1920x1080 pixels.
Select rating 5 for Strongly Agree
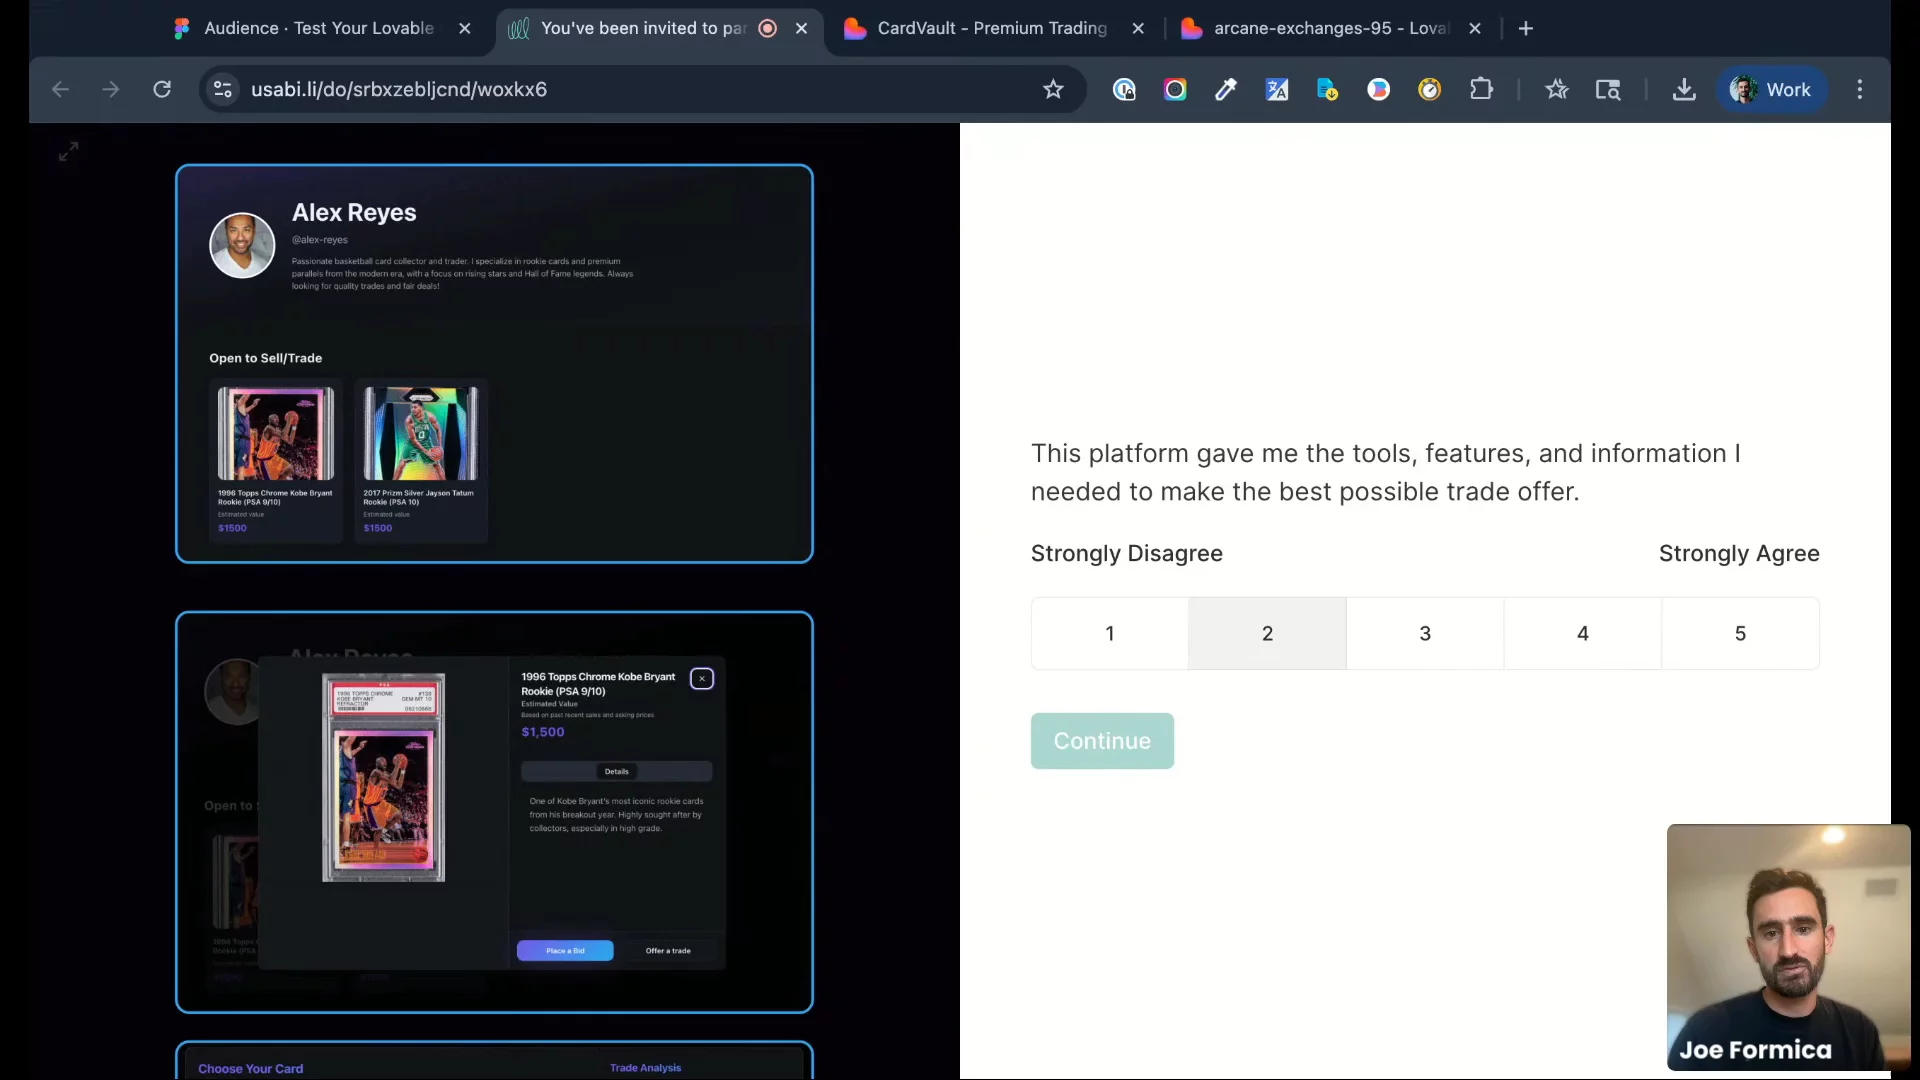(x=1740, y=633)
